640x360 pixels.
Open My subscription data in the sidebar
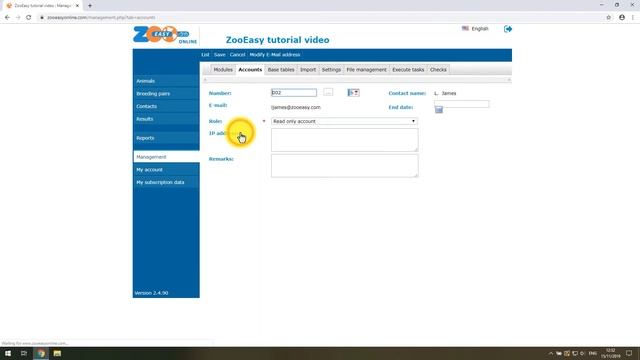click(166, 182)
